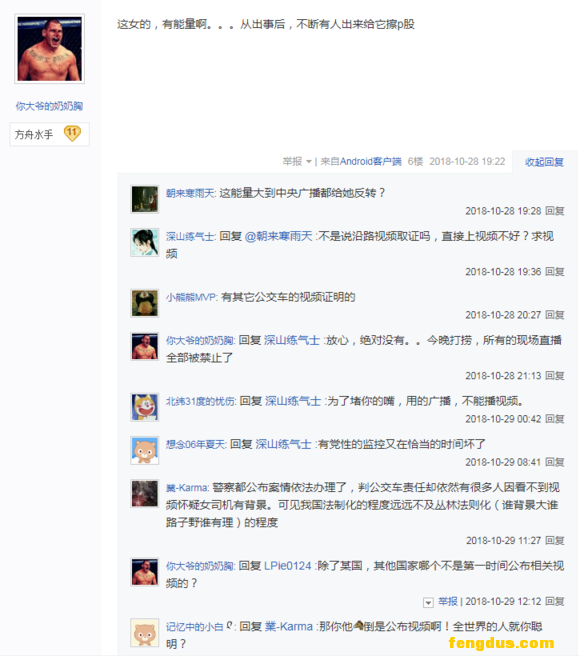Open the 举报 dropdown near 6楼
This screenshot has height=656, width=580.
pos(297,161)
